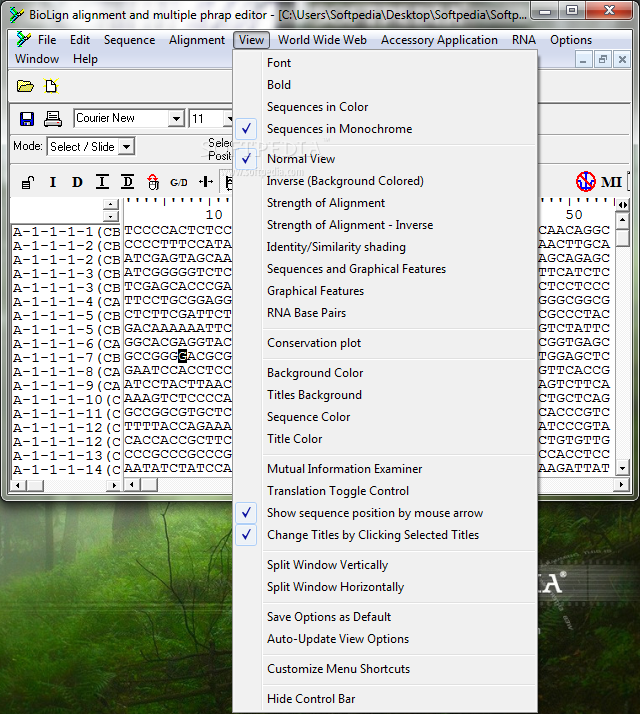
Task: Click the unlock padlock toolbar icon
Action: click(28, 183)
